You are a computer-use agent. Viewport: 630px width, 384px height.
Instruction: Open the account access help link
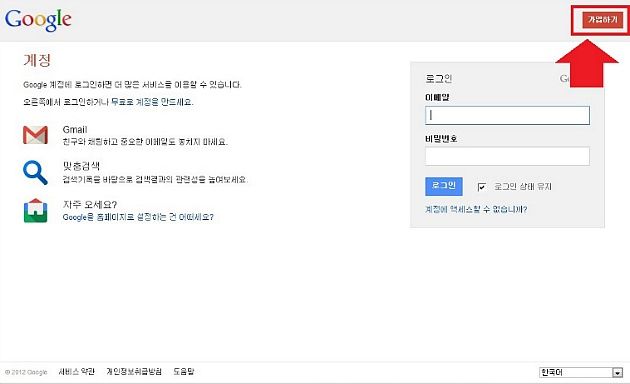pos(476,209)
